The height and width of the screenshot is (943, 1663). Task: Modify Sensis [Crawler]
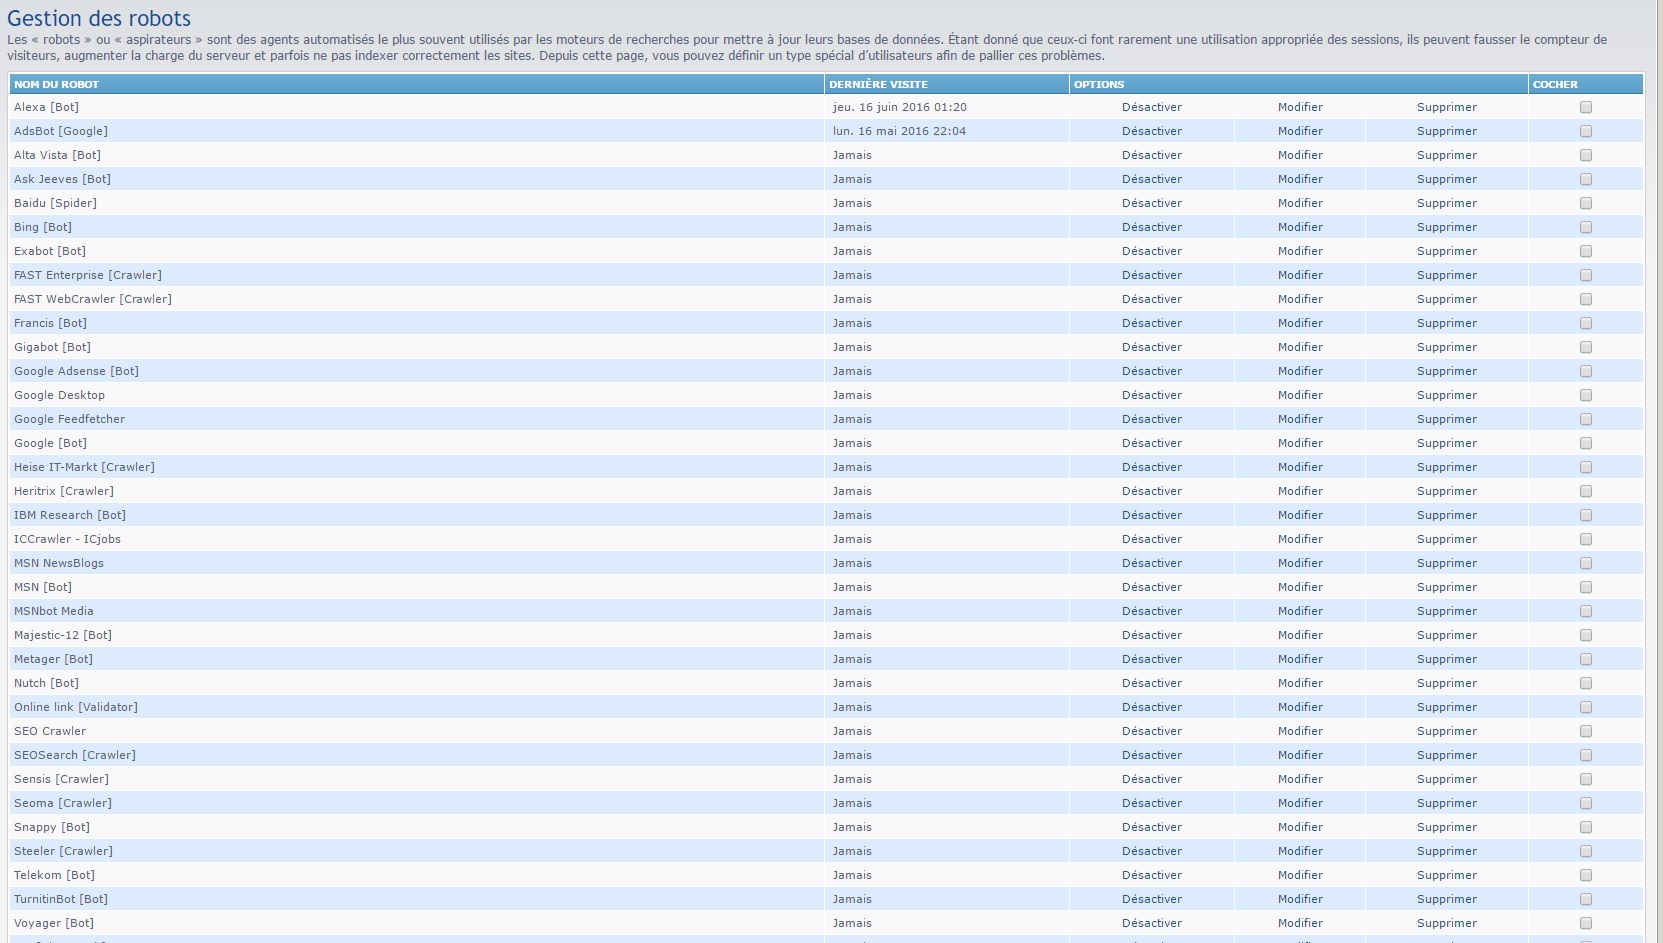(1300, 779)
